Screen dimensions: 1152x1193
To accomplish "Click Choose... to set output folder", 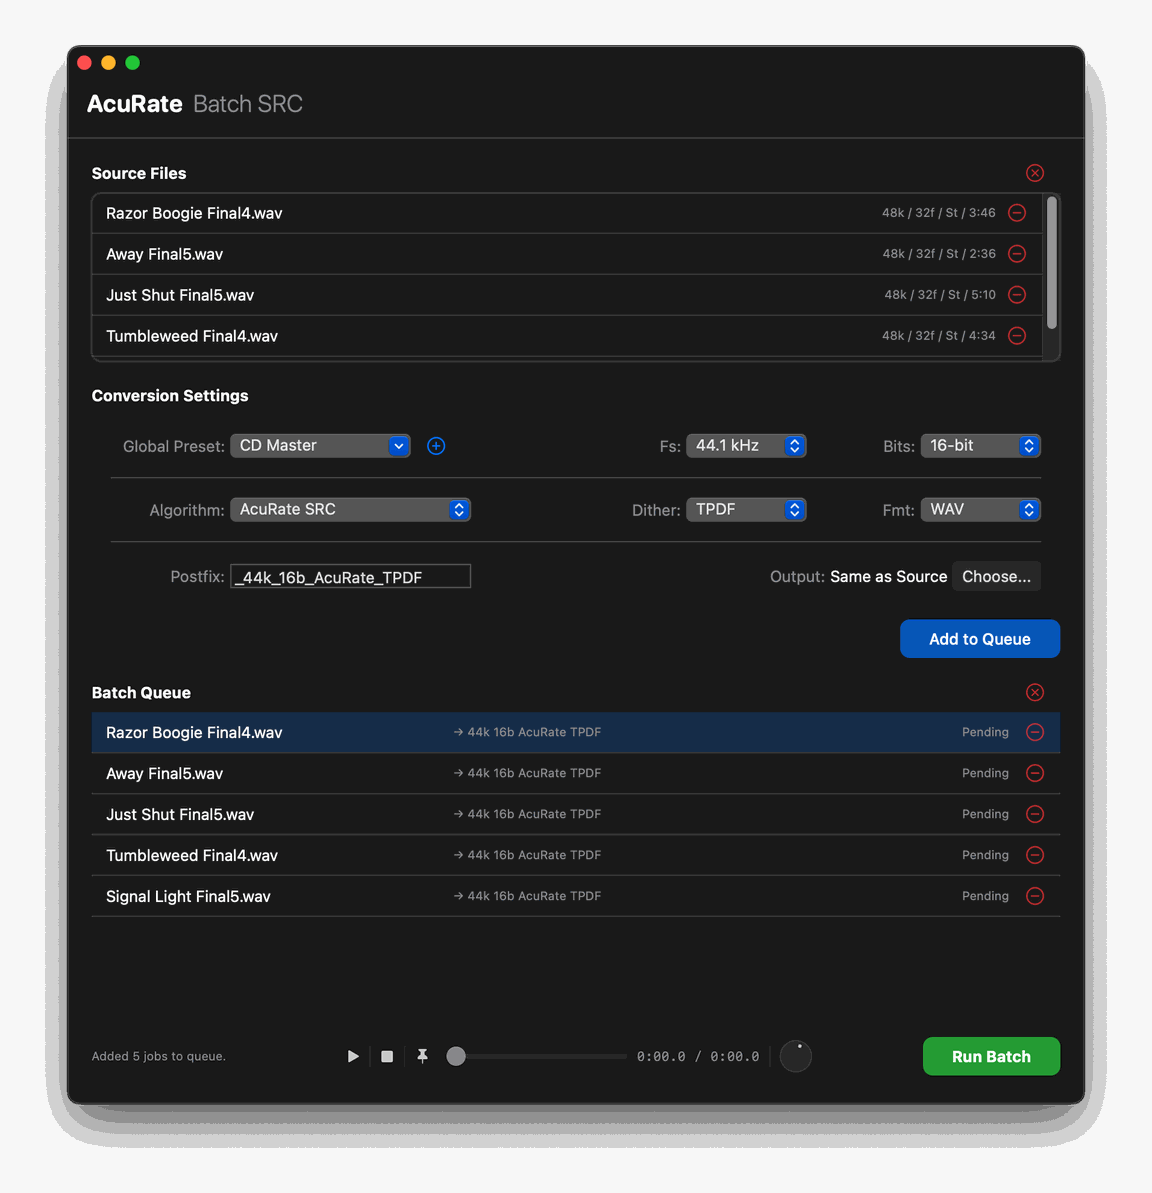I will pos(997,577).
